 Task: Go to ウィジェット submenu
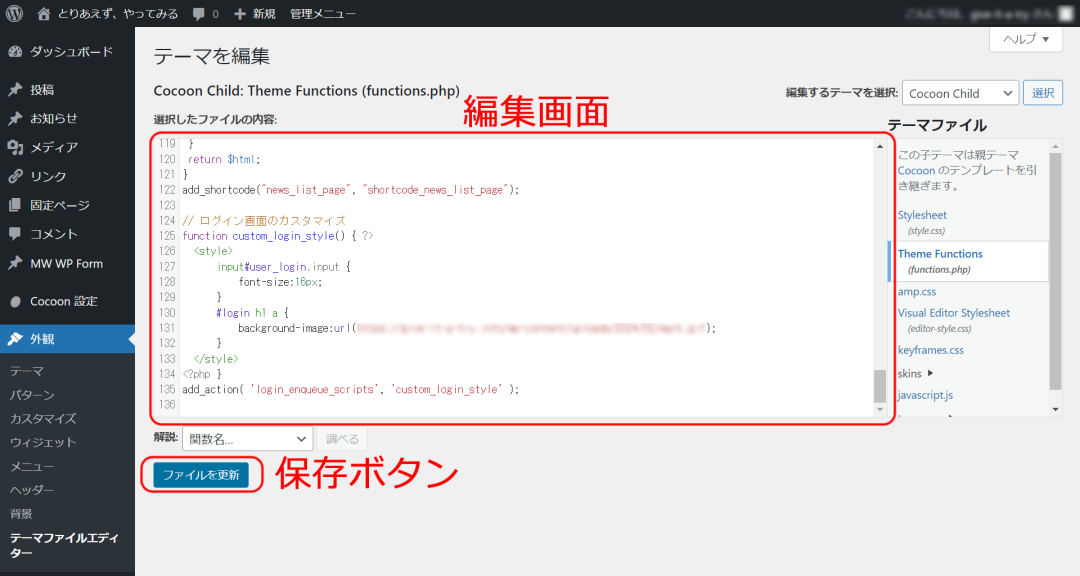[43, 442]
